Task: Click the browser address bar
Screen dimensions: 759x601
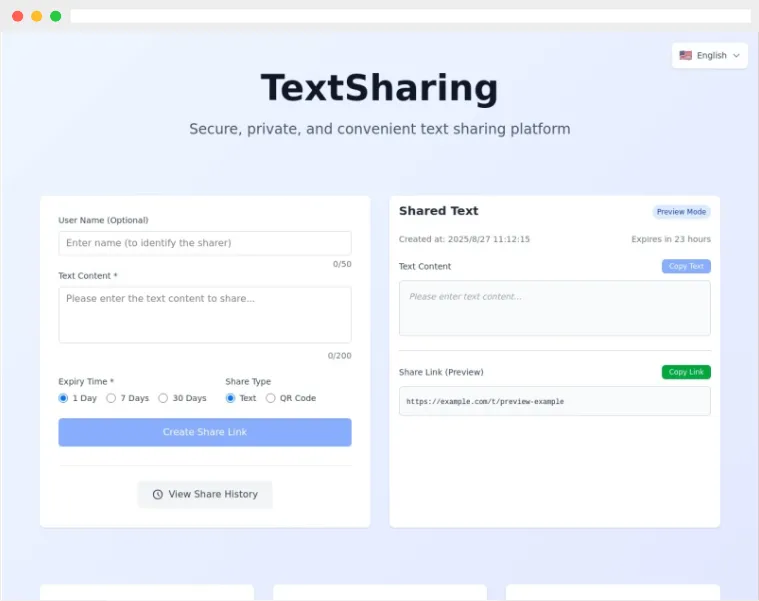Action: (x=410, y=16)
